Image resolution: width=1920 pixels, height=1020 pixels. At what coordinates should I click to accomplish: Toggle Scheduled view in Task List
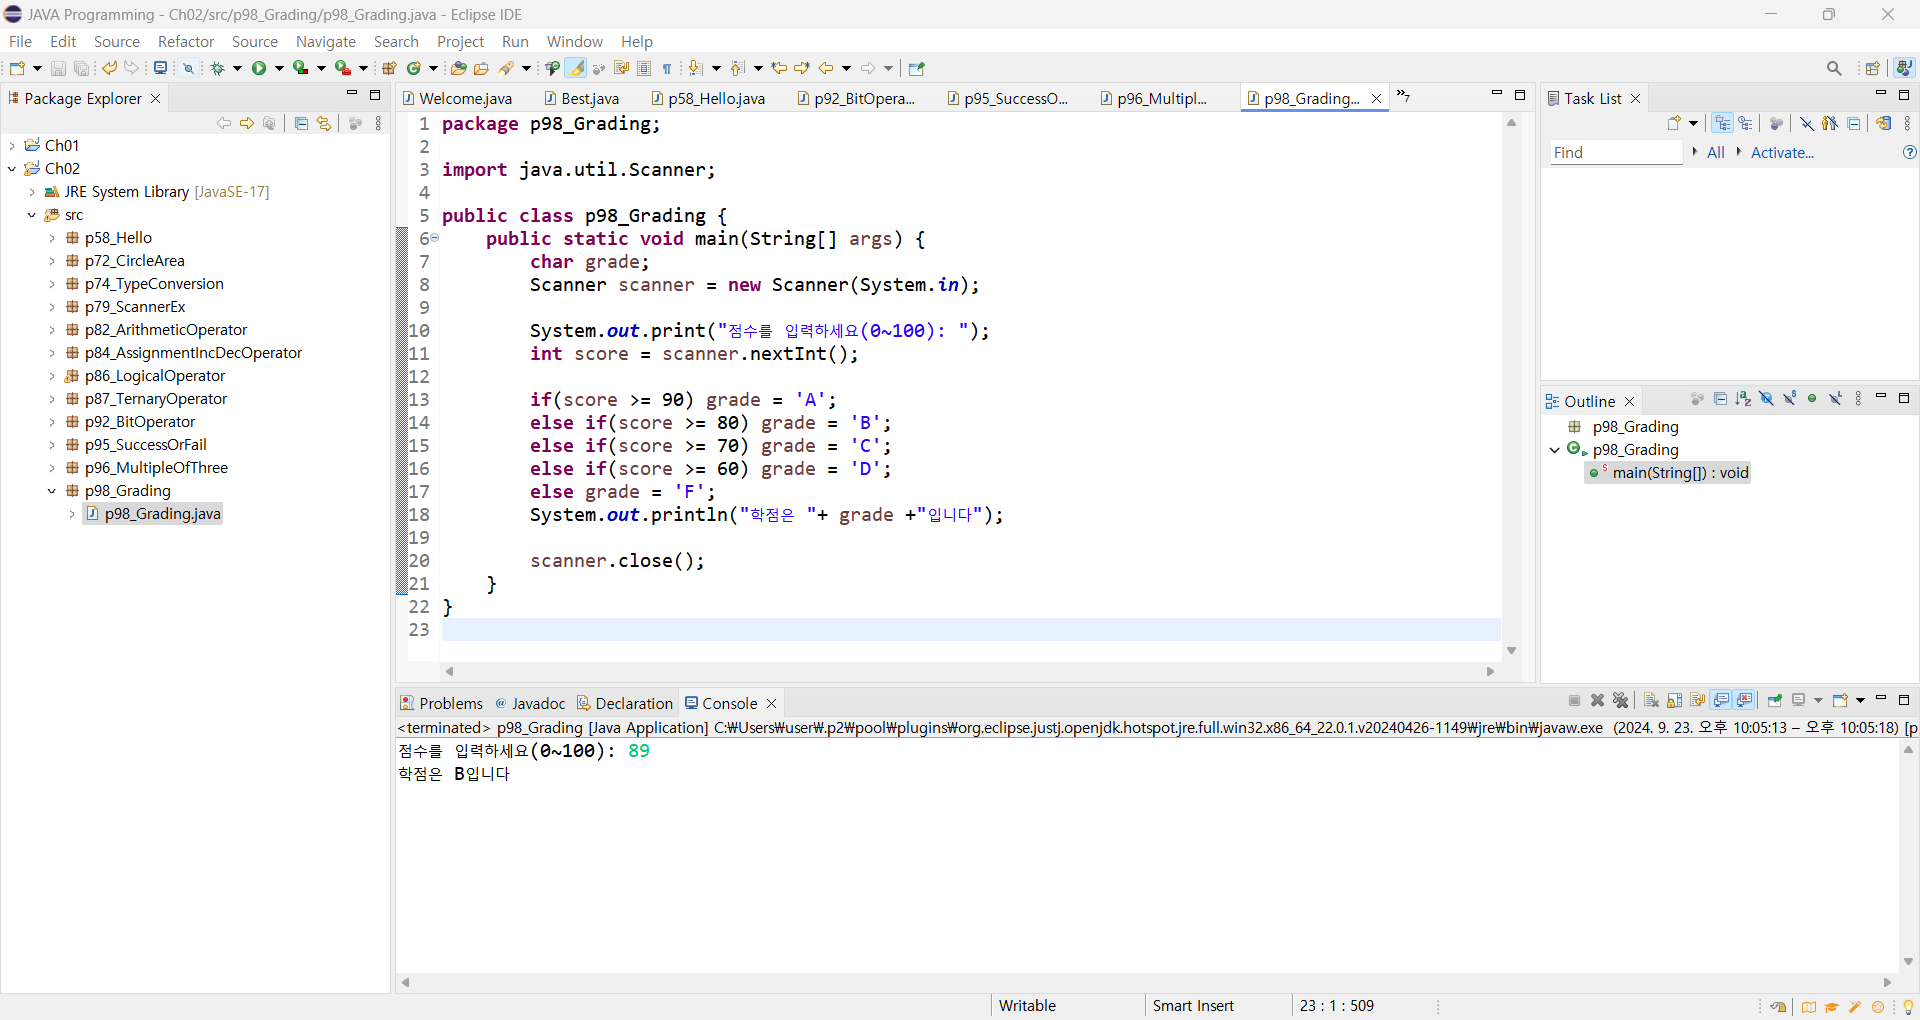click(1745, 123)
